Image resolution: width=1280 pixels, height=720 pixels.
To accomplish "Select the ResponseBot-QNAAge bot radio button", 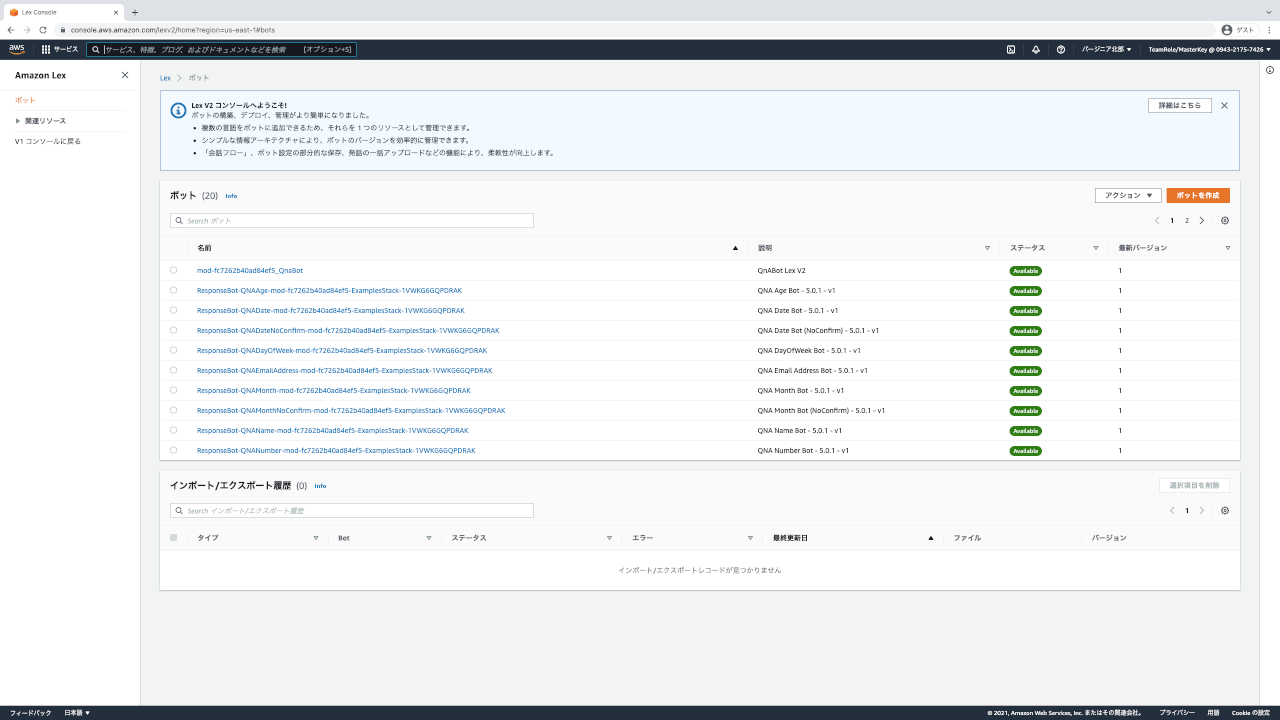I will point(173,290).
